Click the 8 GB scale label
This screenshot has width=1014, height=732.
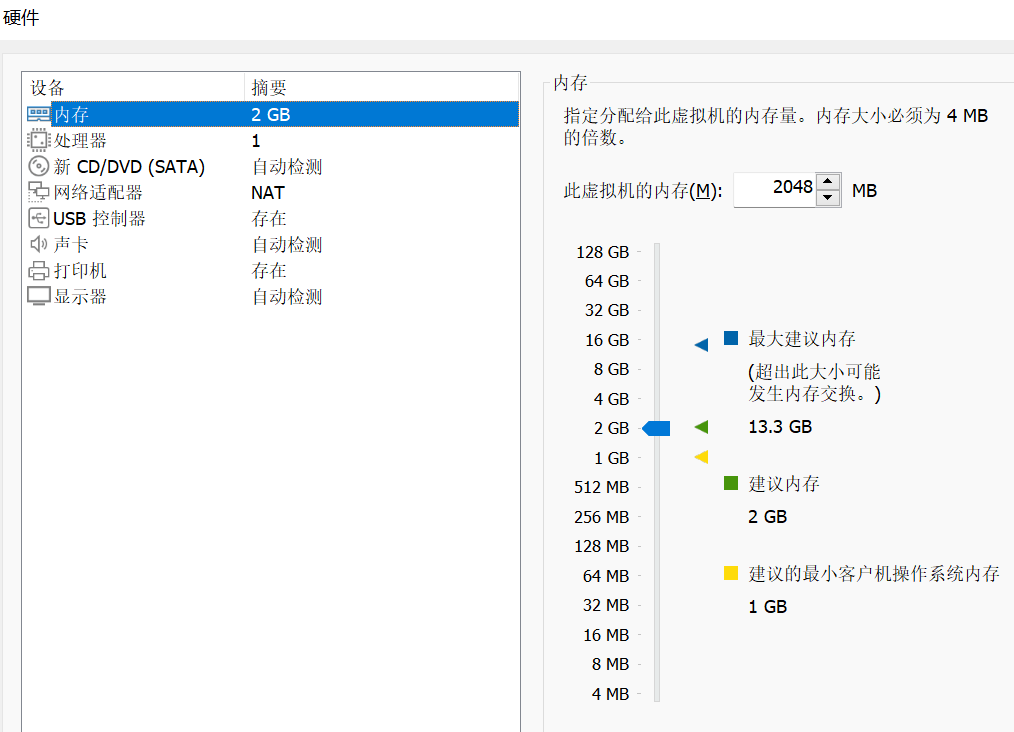(611, 369)
